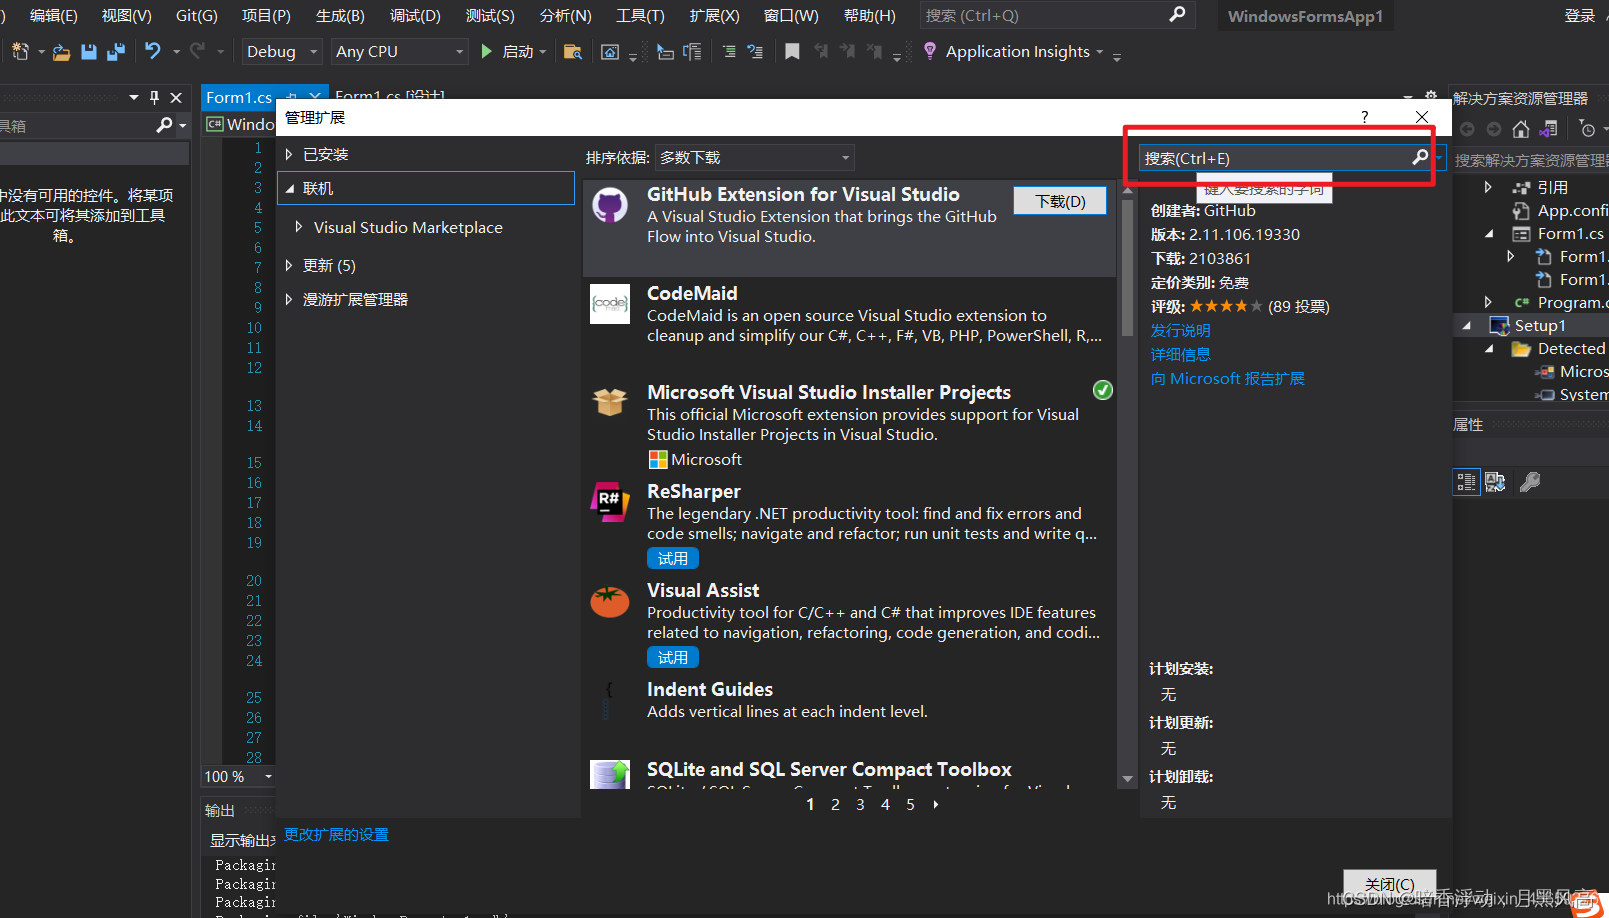
Task: Click the Application Insights lightbulb icon
Action: point(930,51)
